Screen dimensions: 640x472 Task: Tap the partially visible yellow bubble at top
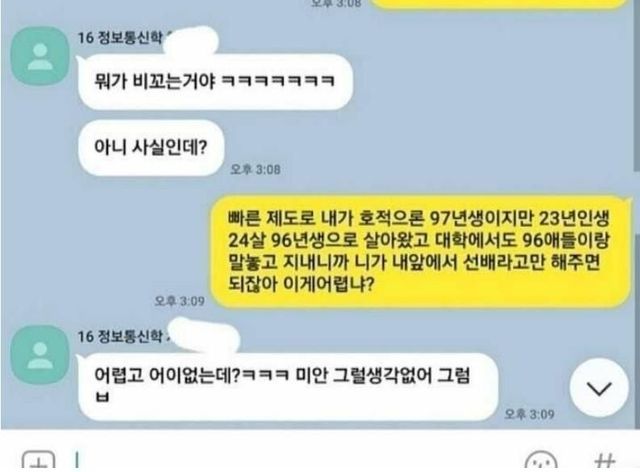(x=500, y=4)
